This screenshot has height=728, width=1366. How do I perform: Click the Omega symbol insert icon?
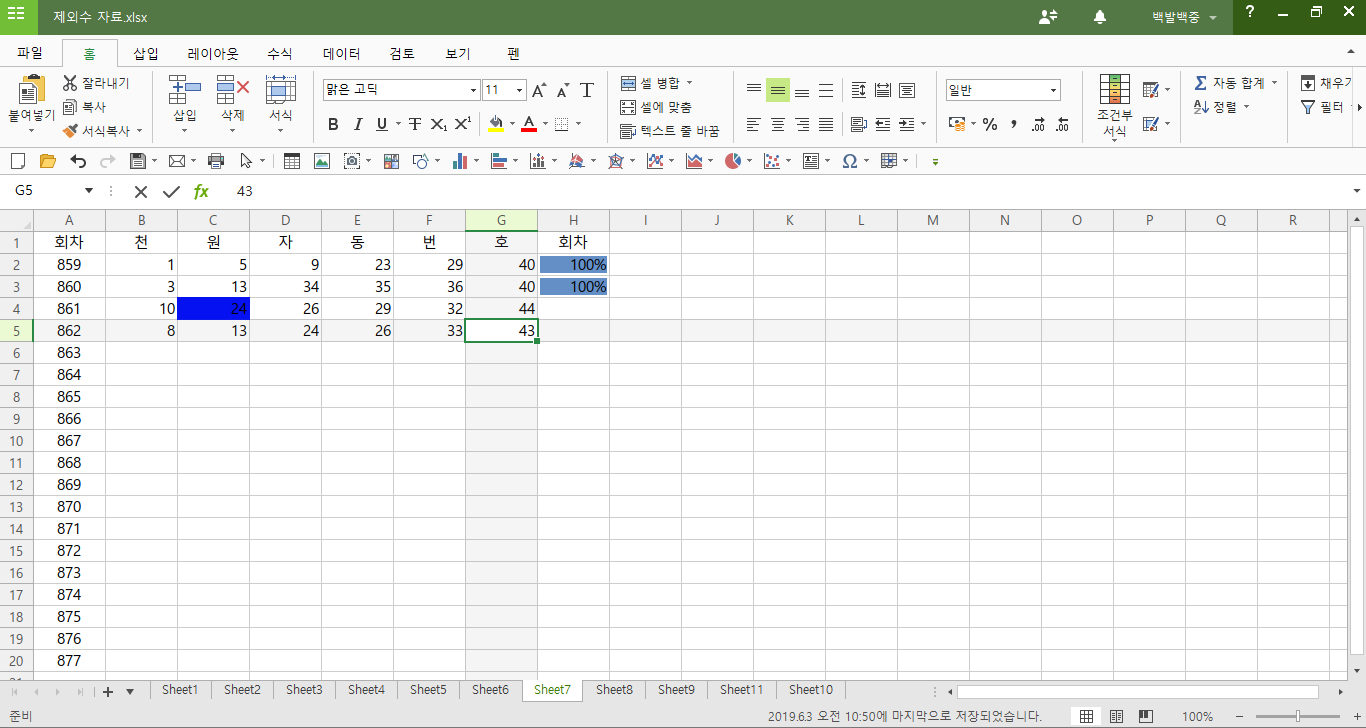tap(849, 161)
